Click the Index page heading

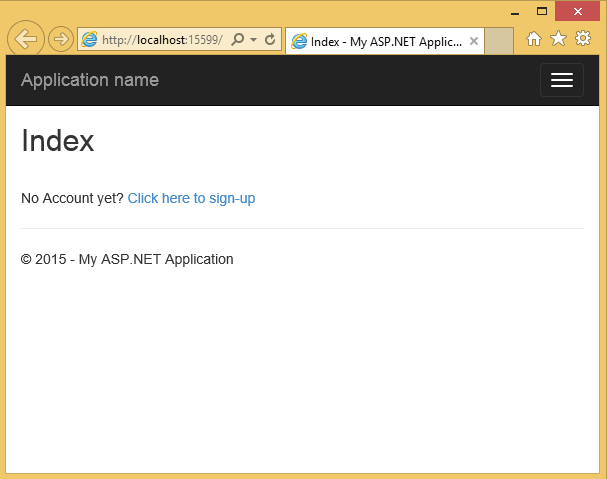coord(58,141)
